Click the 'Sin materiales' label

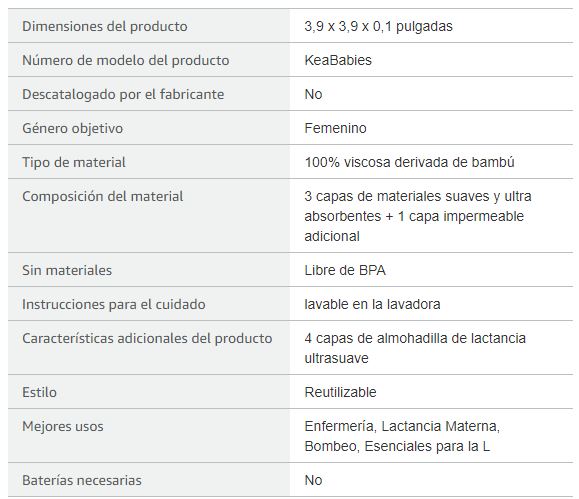point(67,270)
